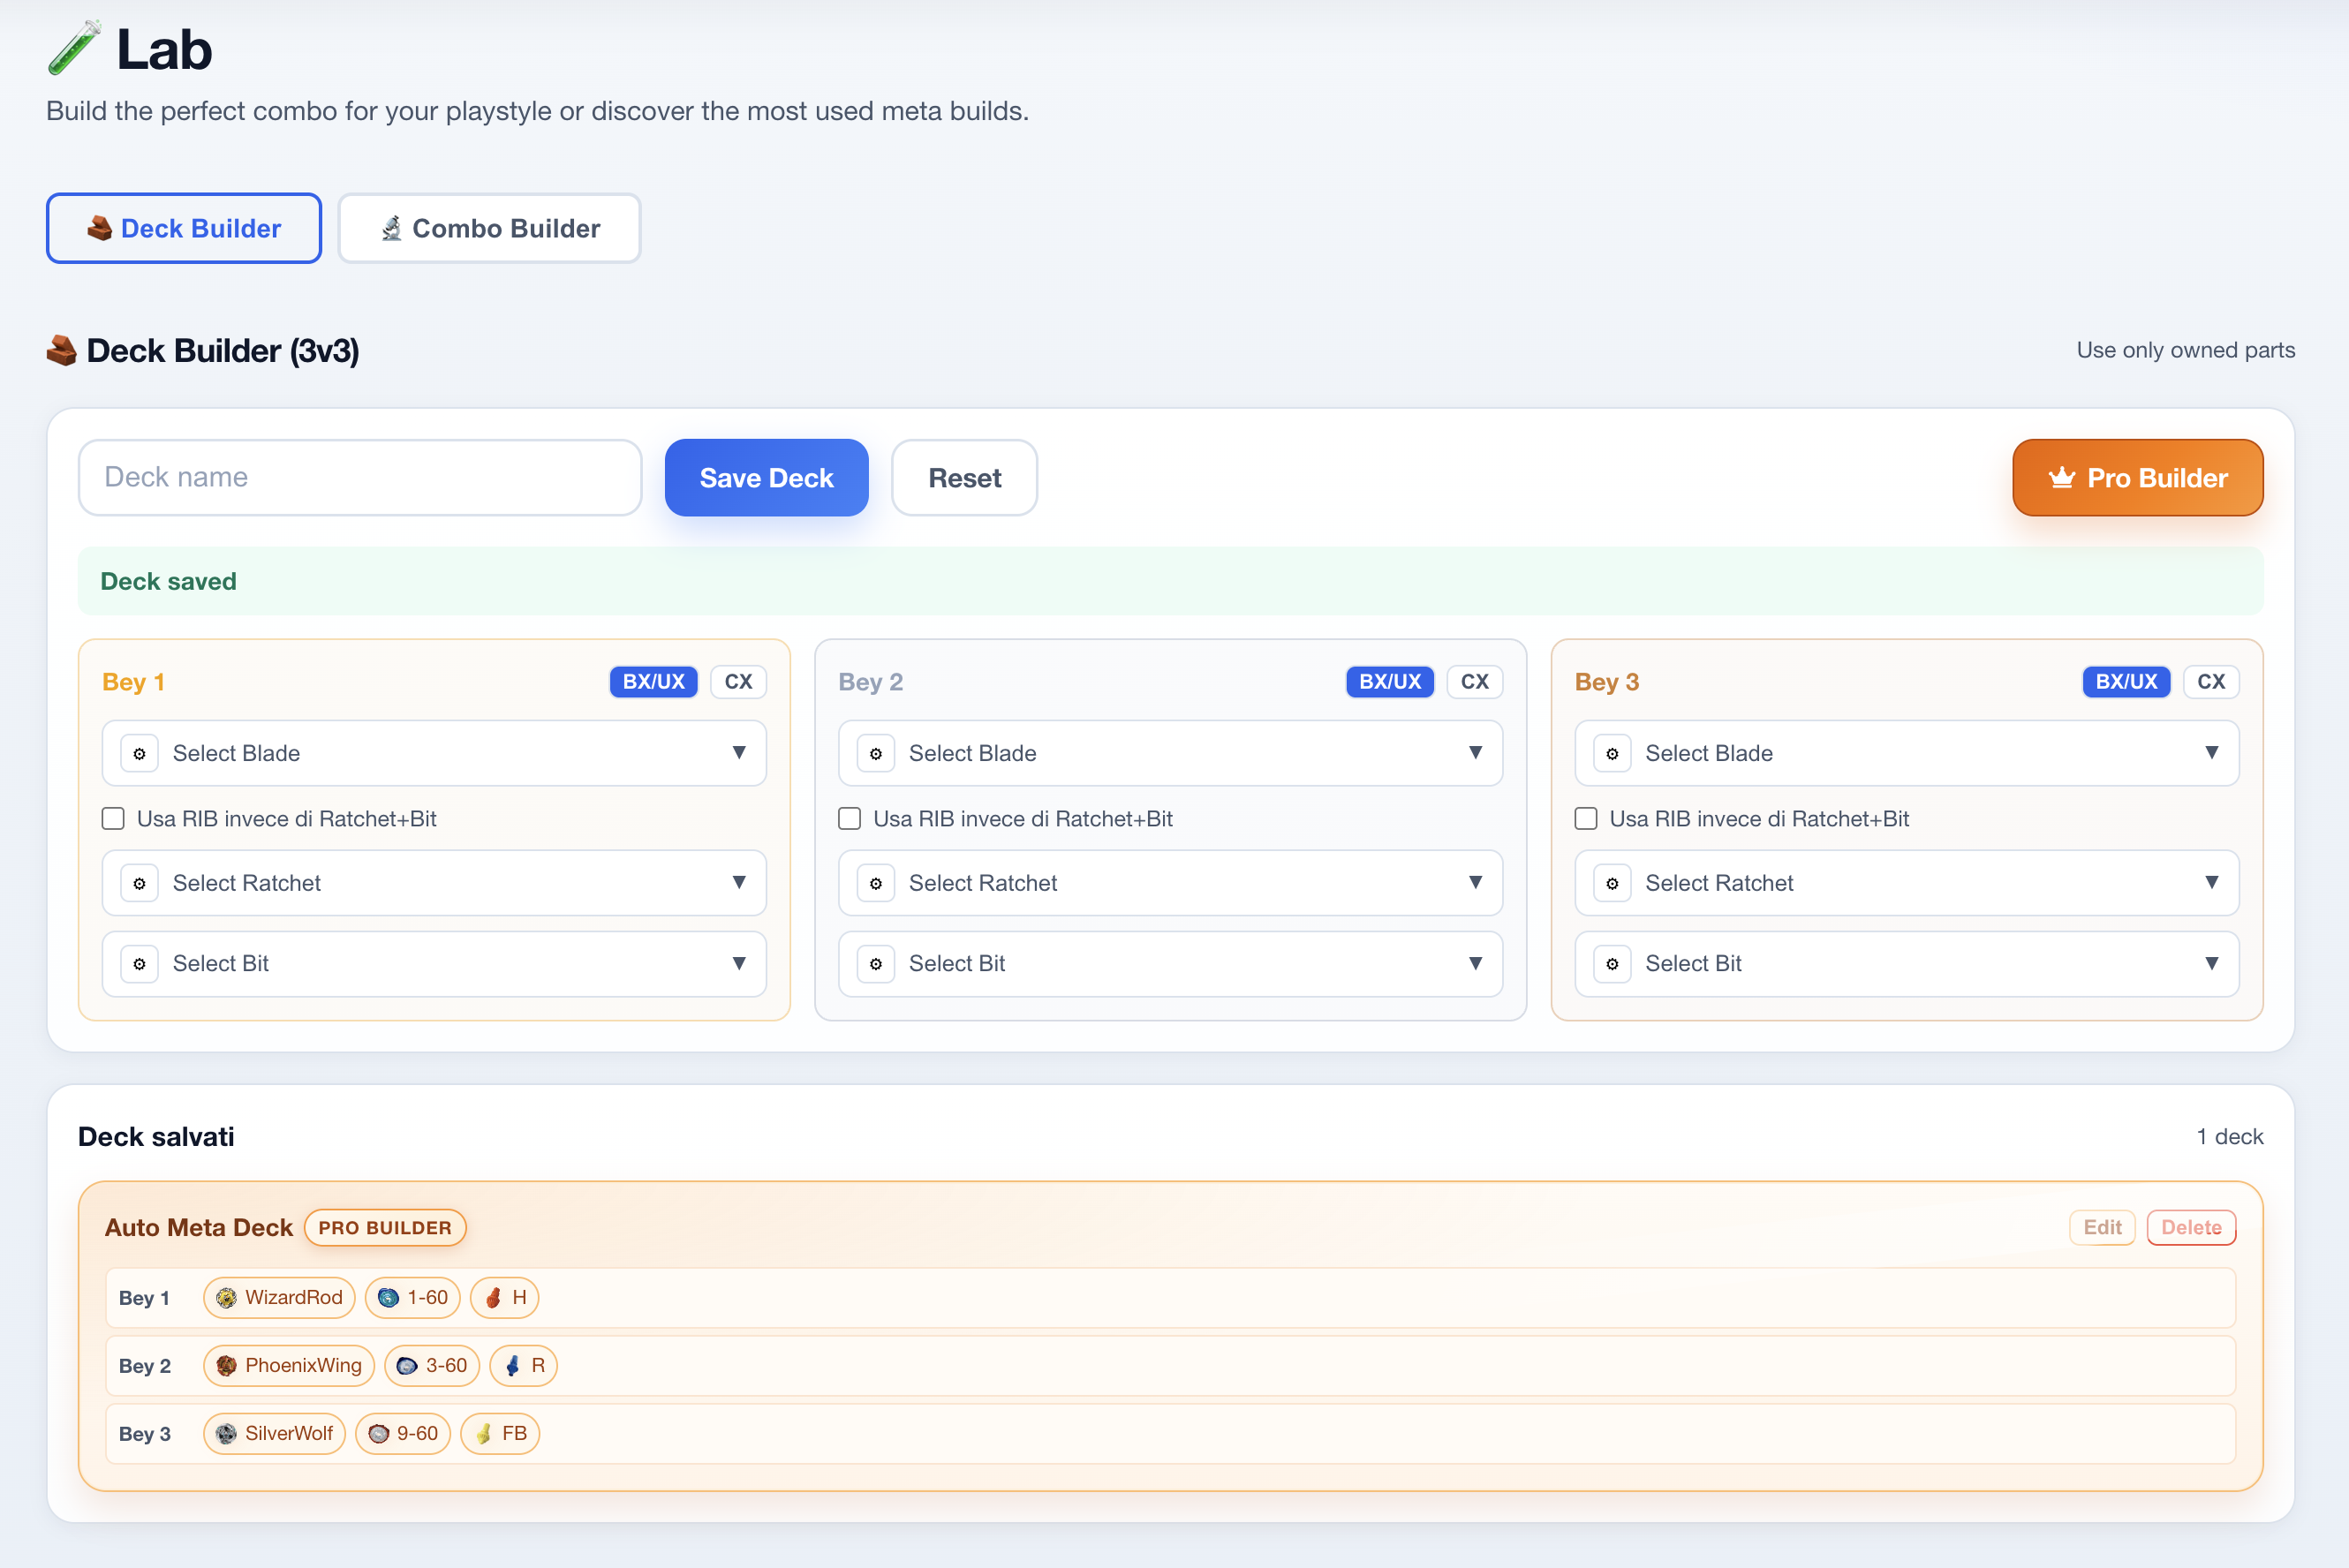Enable RIB checkbox for Bey 2
The height and width of the screenshot is (1568, 2349).
849,819
